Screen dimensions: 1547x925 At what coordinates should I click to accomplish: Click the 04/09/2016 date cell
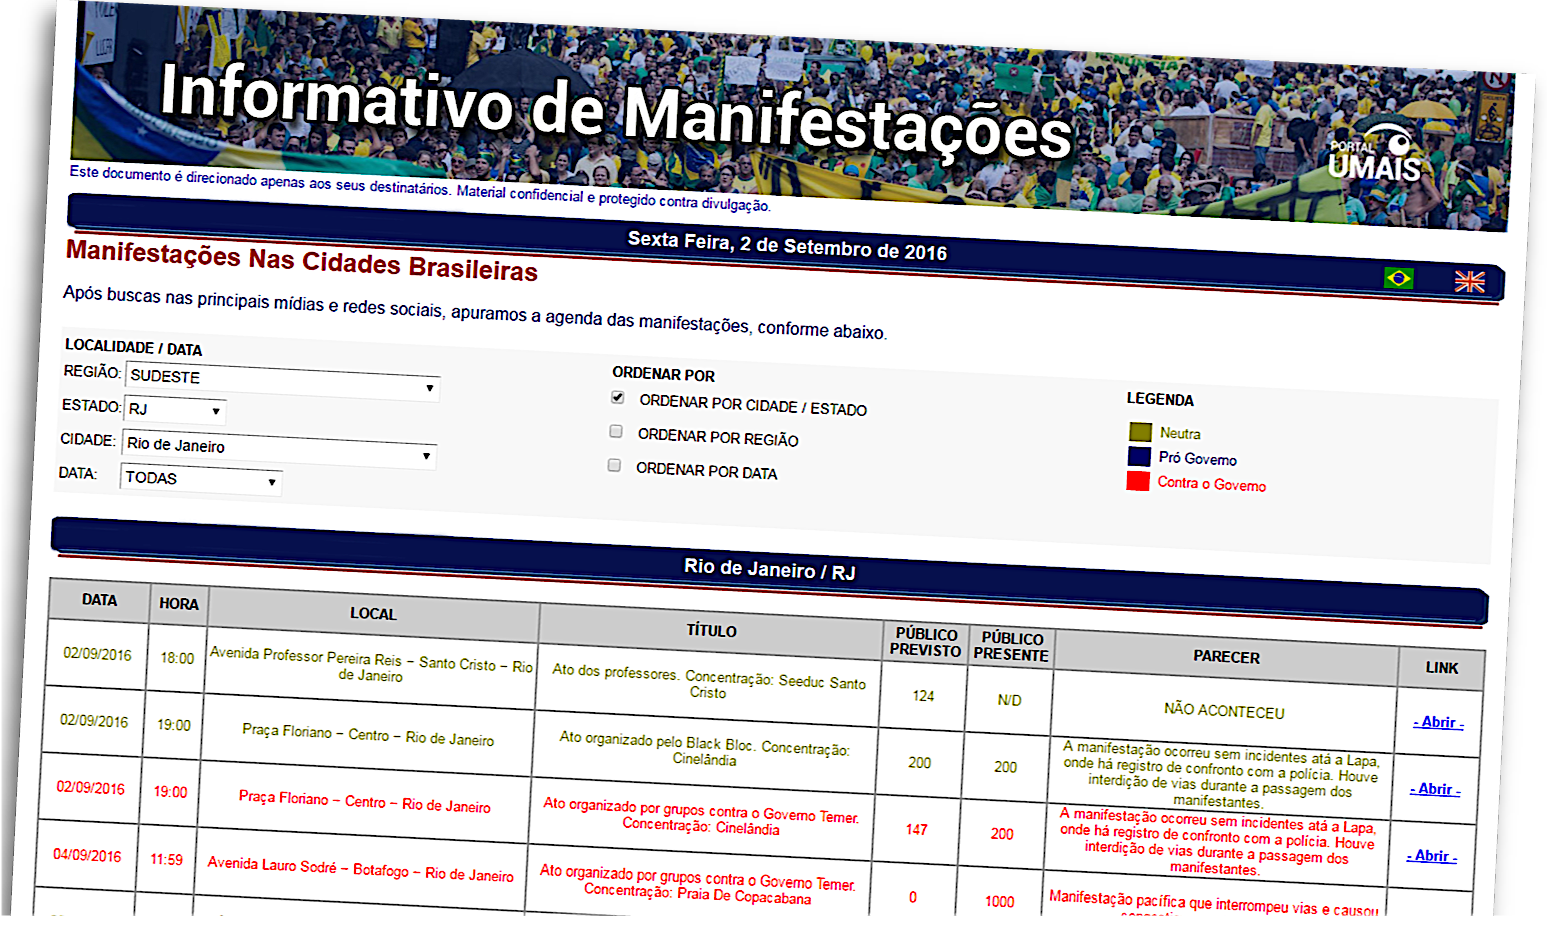[x=87, y=855]
